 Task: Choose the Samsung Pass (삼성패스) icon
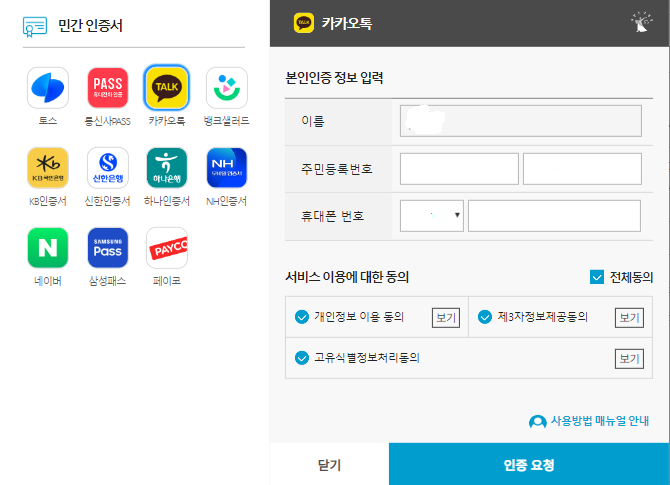[x=108, y=248]
